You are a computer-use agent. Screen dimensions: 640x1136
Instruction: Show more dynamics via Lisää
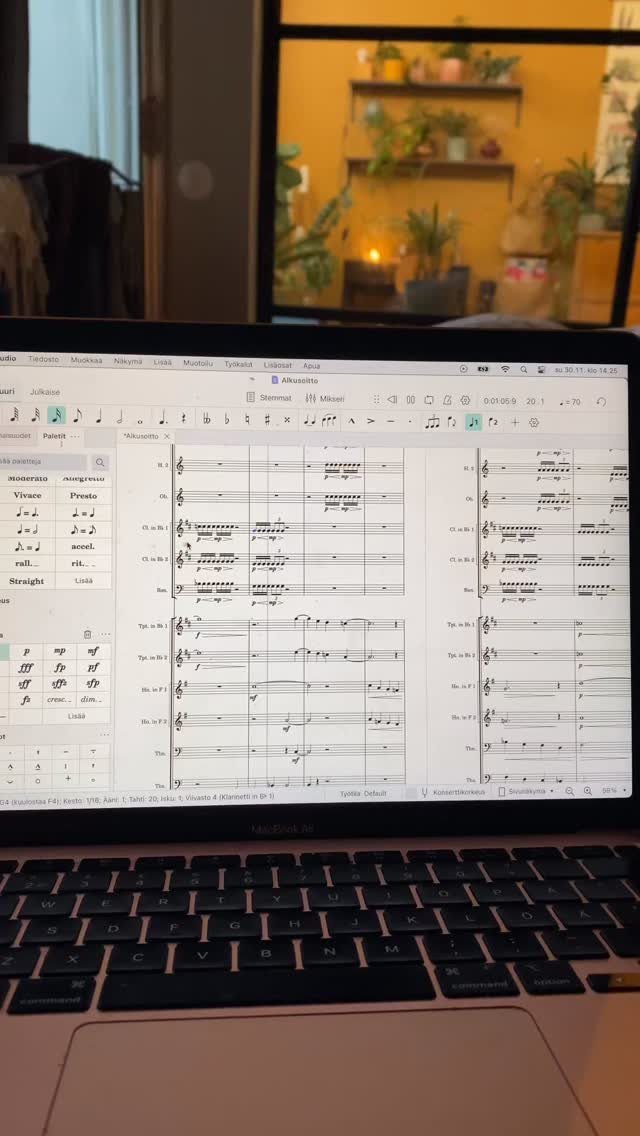(76, 716)
